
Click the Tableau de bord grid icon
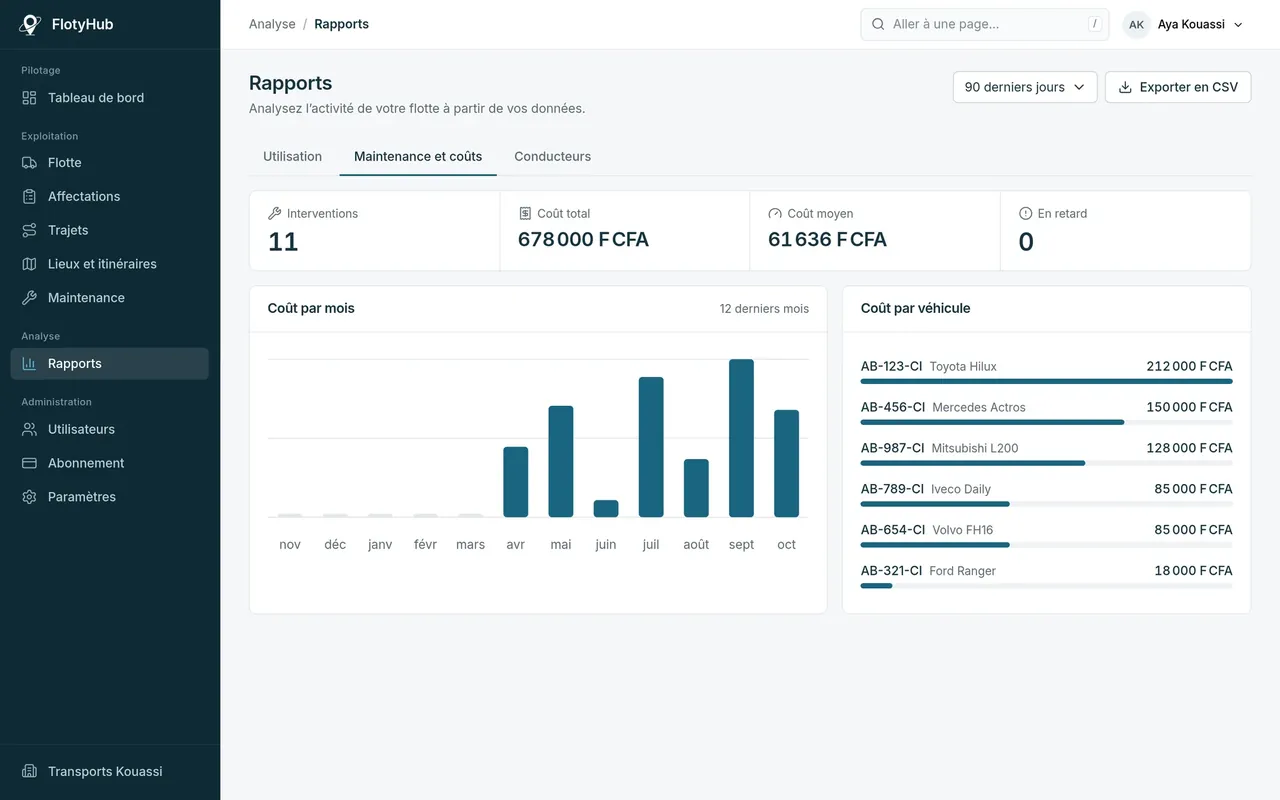pyautogui.click(x=29, y=98)
